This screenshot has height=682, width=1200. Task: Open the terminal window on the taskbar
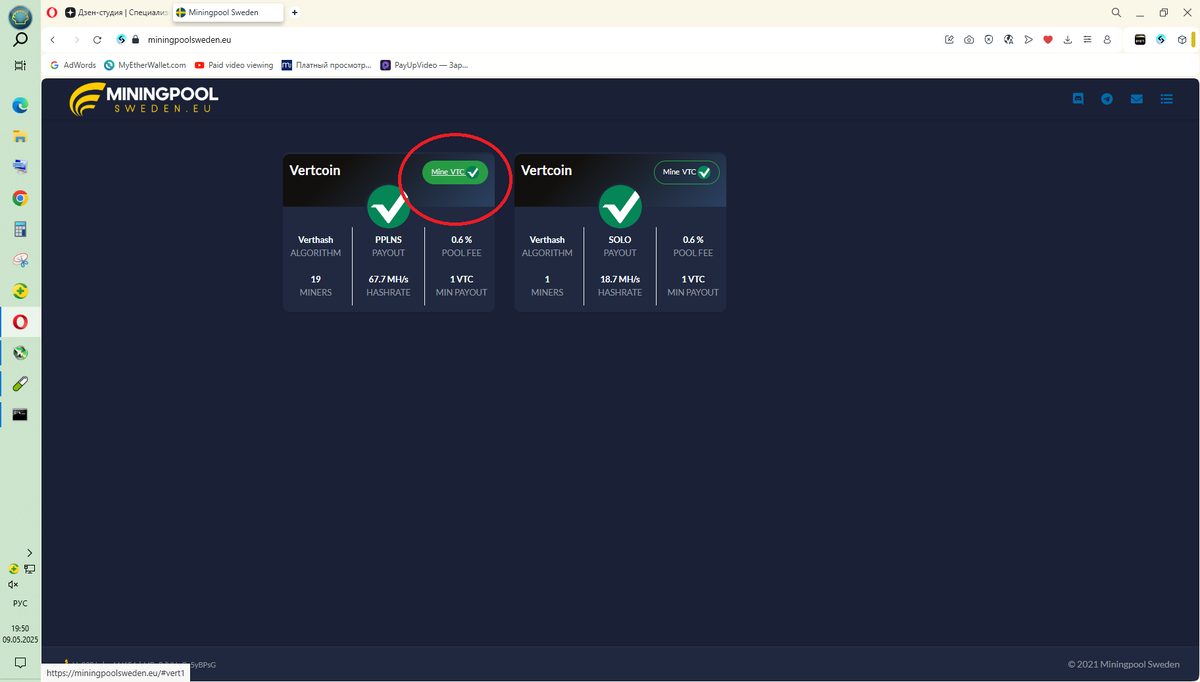pyautogui.click(x=20, y=414)
